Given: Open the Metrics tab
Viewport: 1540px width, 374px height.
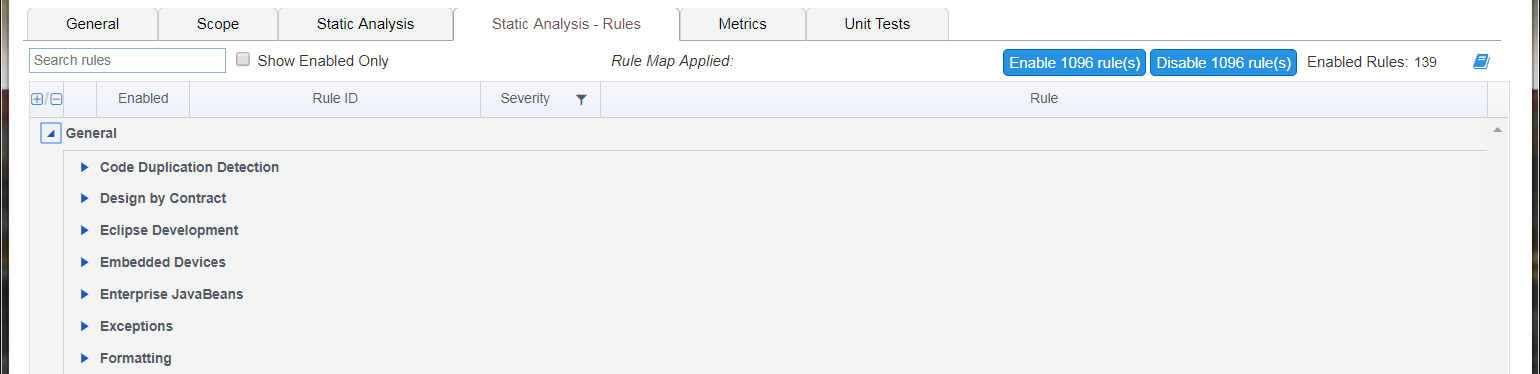Looking at the screenshot, I should tap(742, 24).
